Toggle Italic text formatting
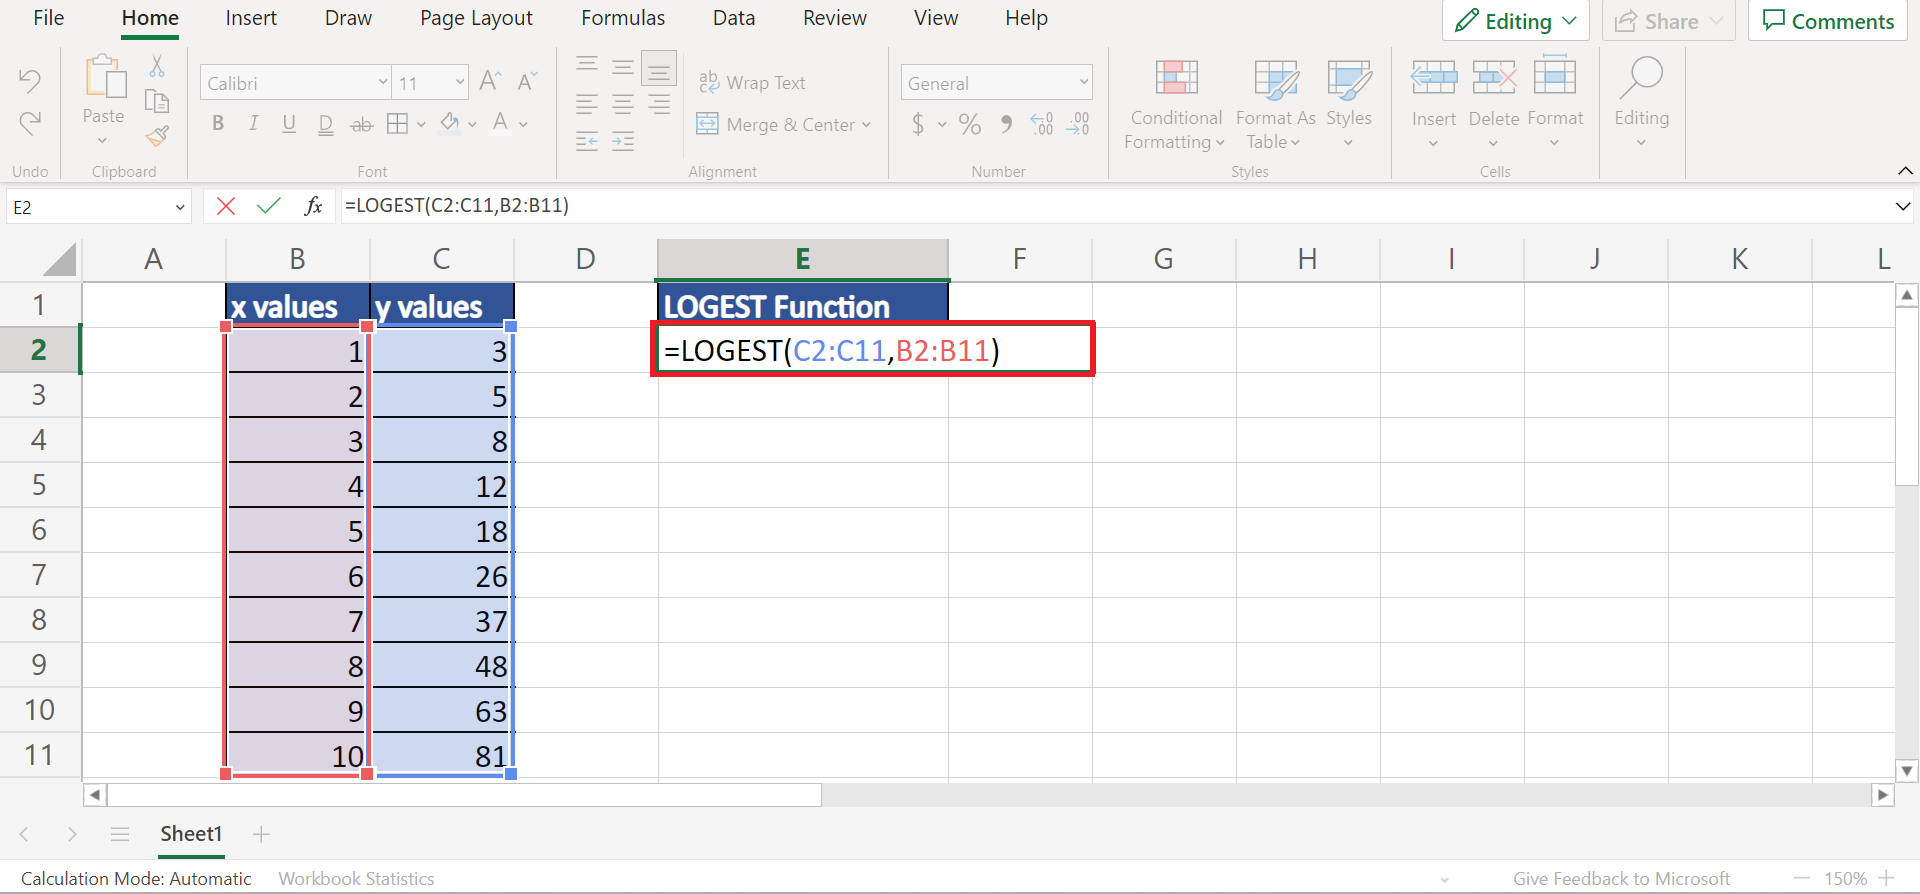This screenshot has width=1920, height=894. [x=254, y=124]
